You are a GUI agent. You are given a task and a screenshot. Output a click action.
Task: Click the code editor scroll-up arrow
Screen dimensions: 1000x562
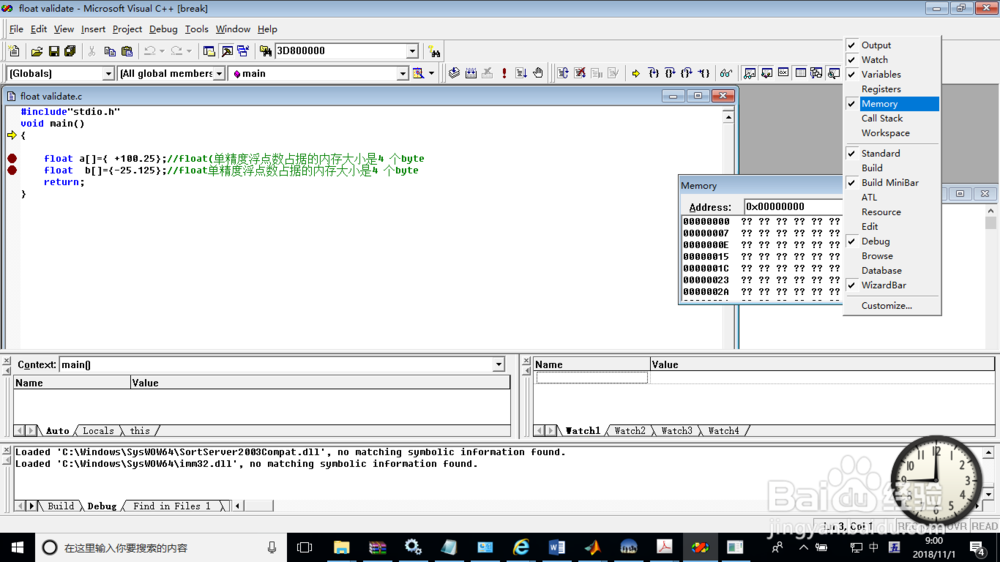pyautogui.click(x=728, y=117)
